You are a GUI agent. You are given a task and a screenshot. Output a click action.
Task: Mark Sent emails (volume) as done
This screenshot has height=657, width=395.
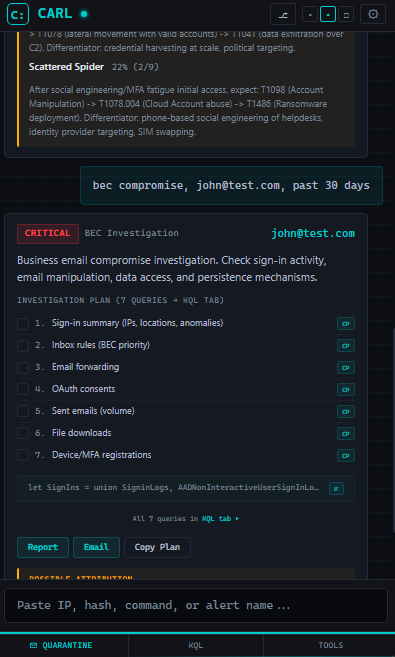[23, 411]
